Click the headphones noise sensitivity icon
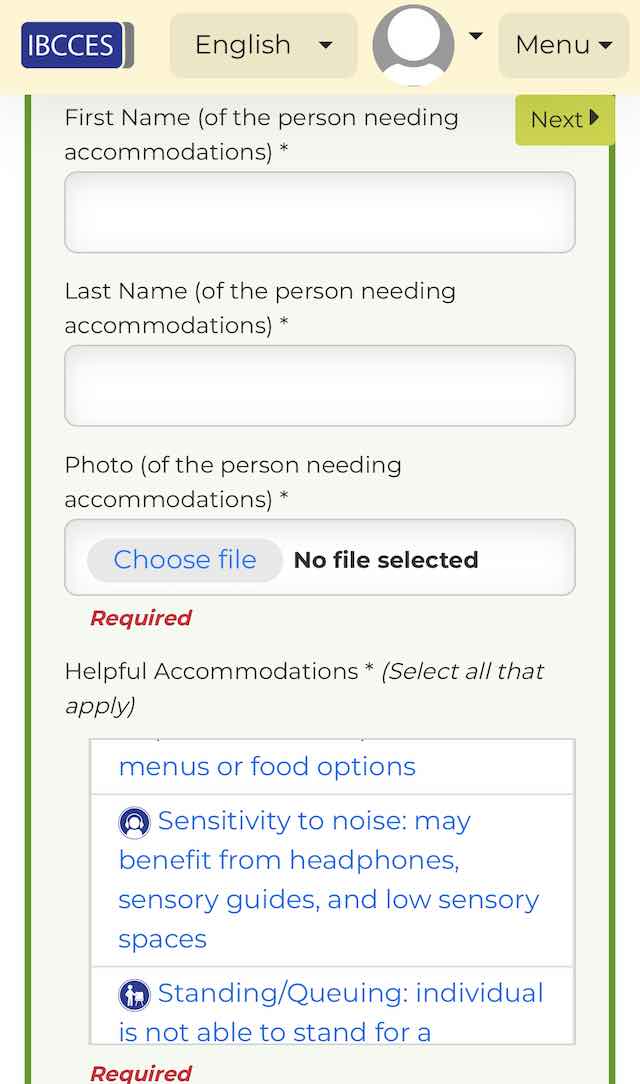 (135, 823)
